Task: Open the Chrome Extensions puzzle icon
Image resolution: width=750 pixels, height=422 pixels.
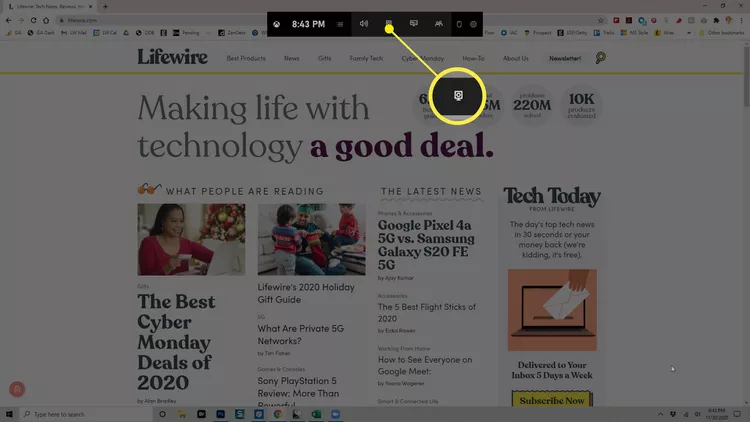Action: click(716, 20)
